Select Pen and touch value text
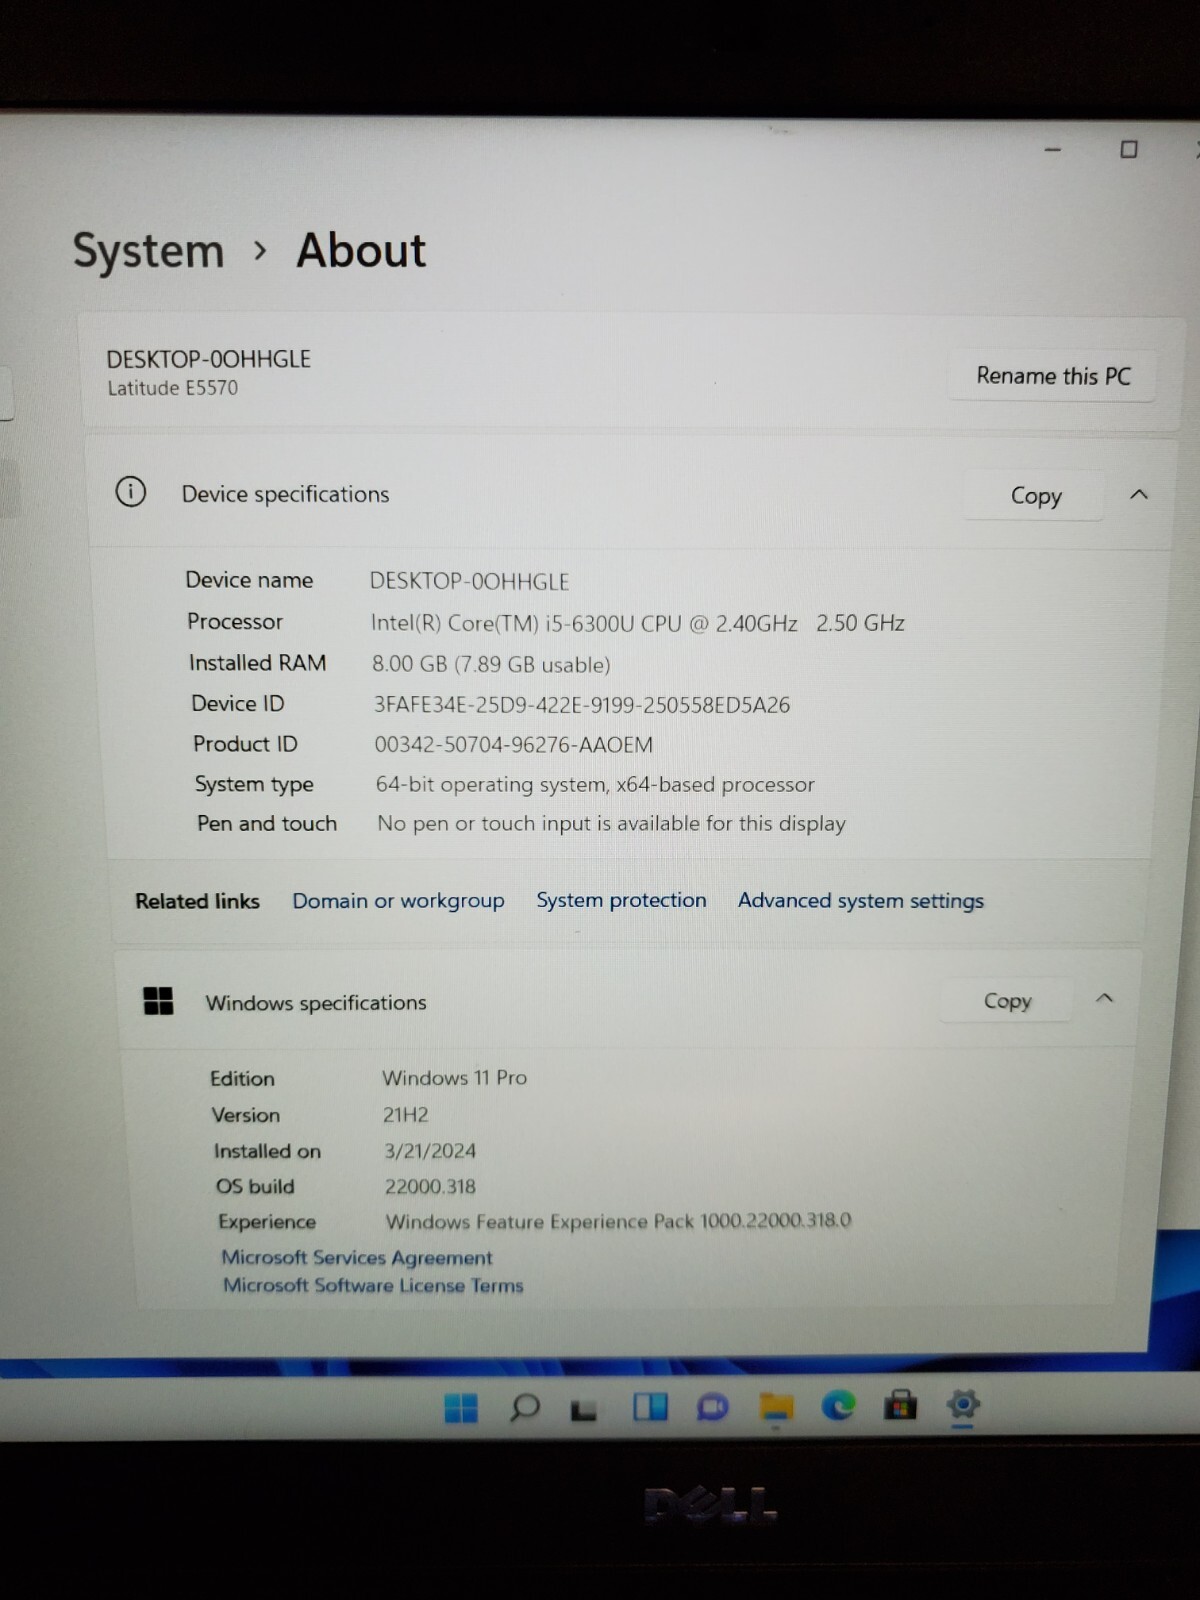 pos(611,824)
